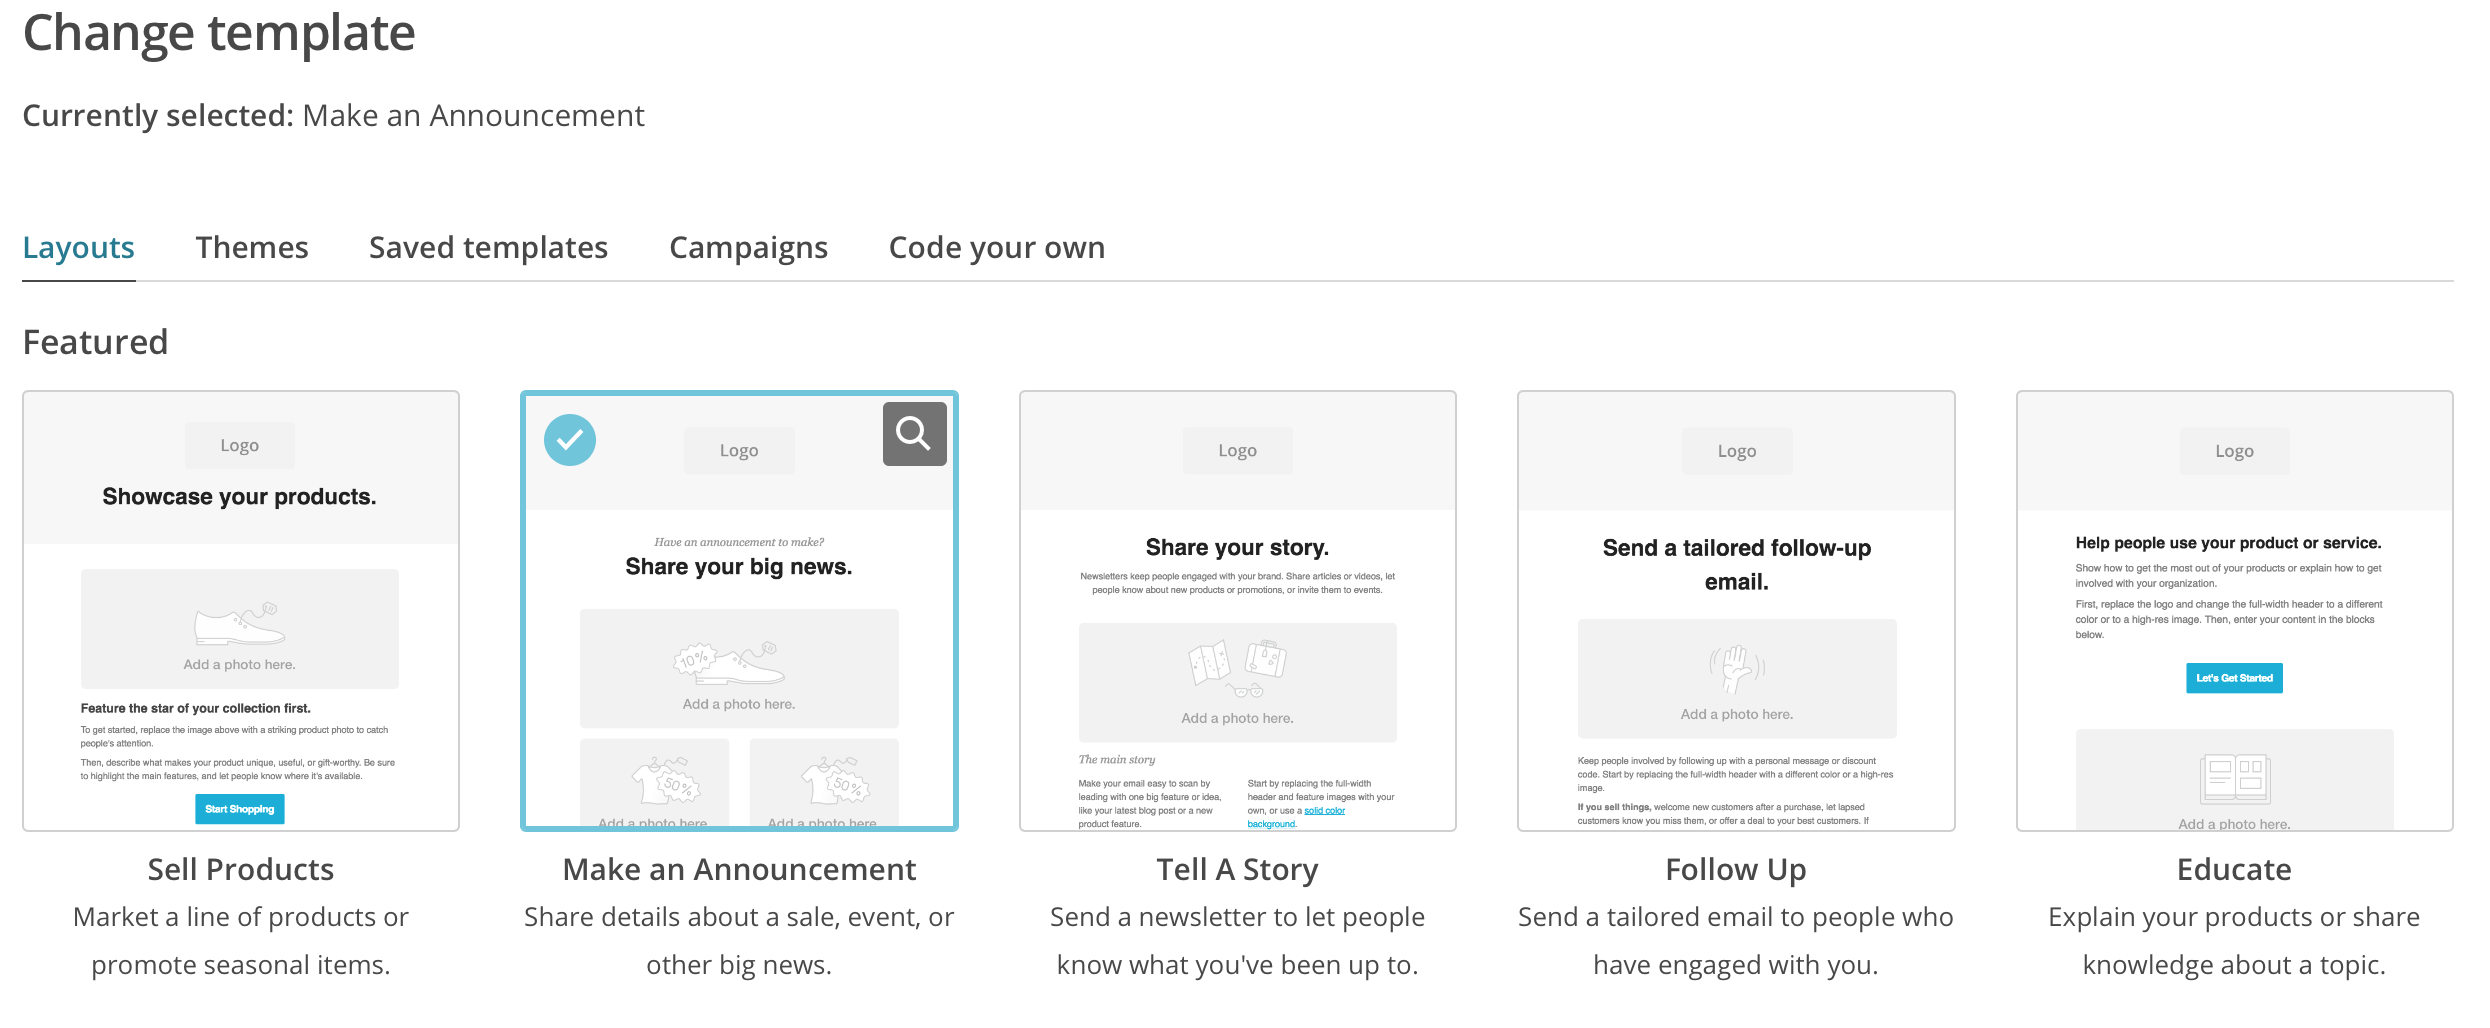Click the blue checkmark on Make an Announcement

click(570, 440)
